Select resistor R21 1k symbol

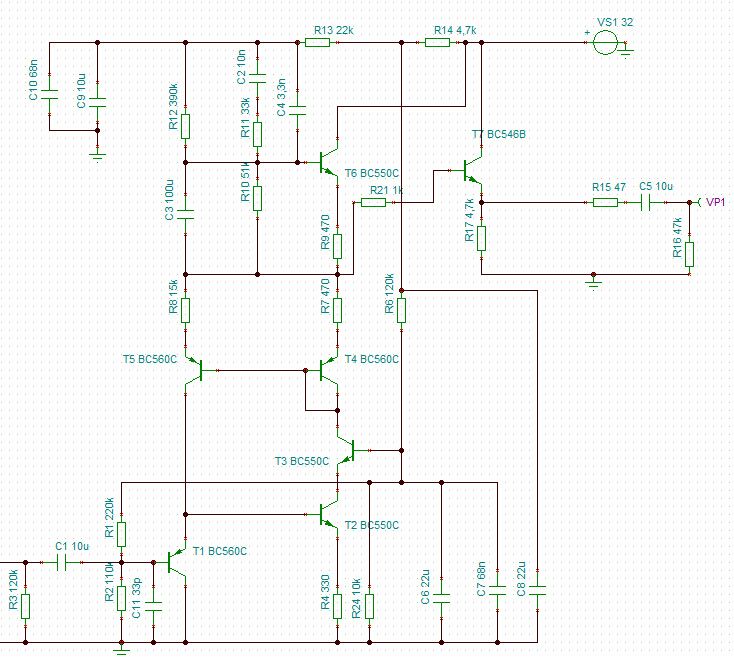tap(374, 202)
